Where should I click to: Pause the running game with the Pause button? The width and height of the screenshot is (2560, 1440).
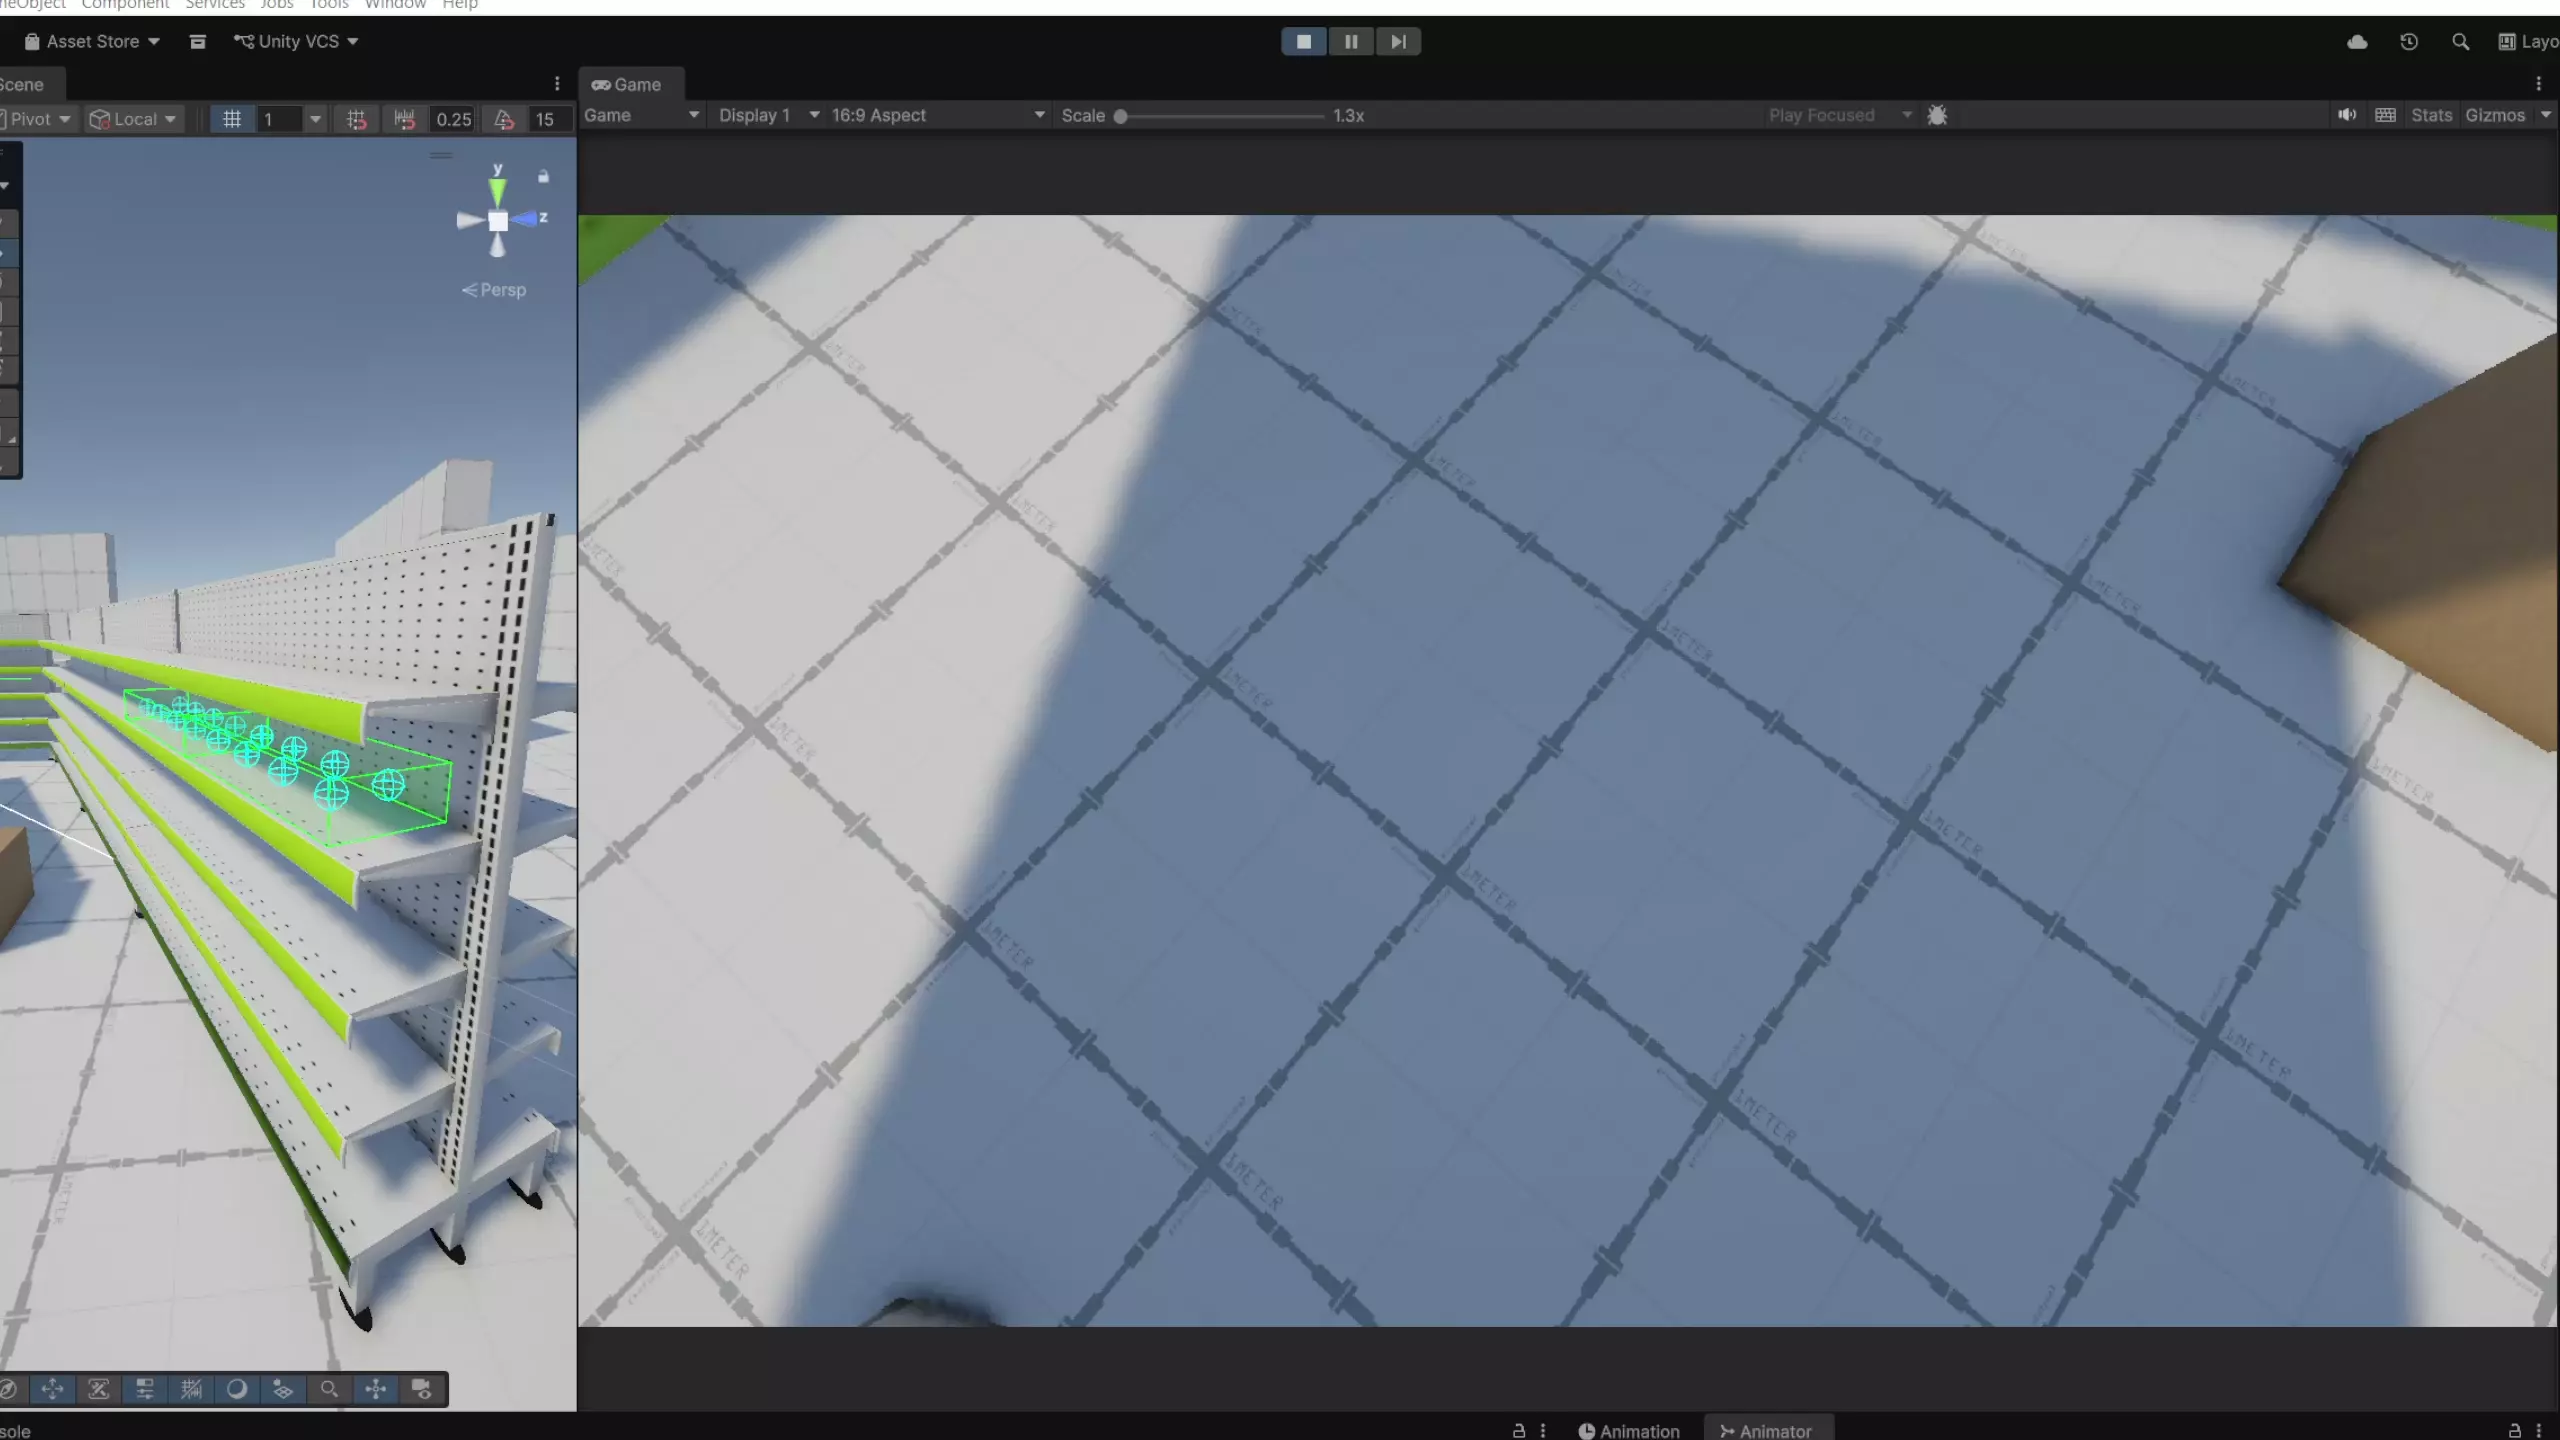(1351, 42)
